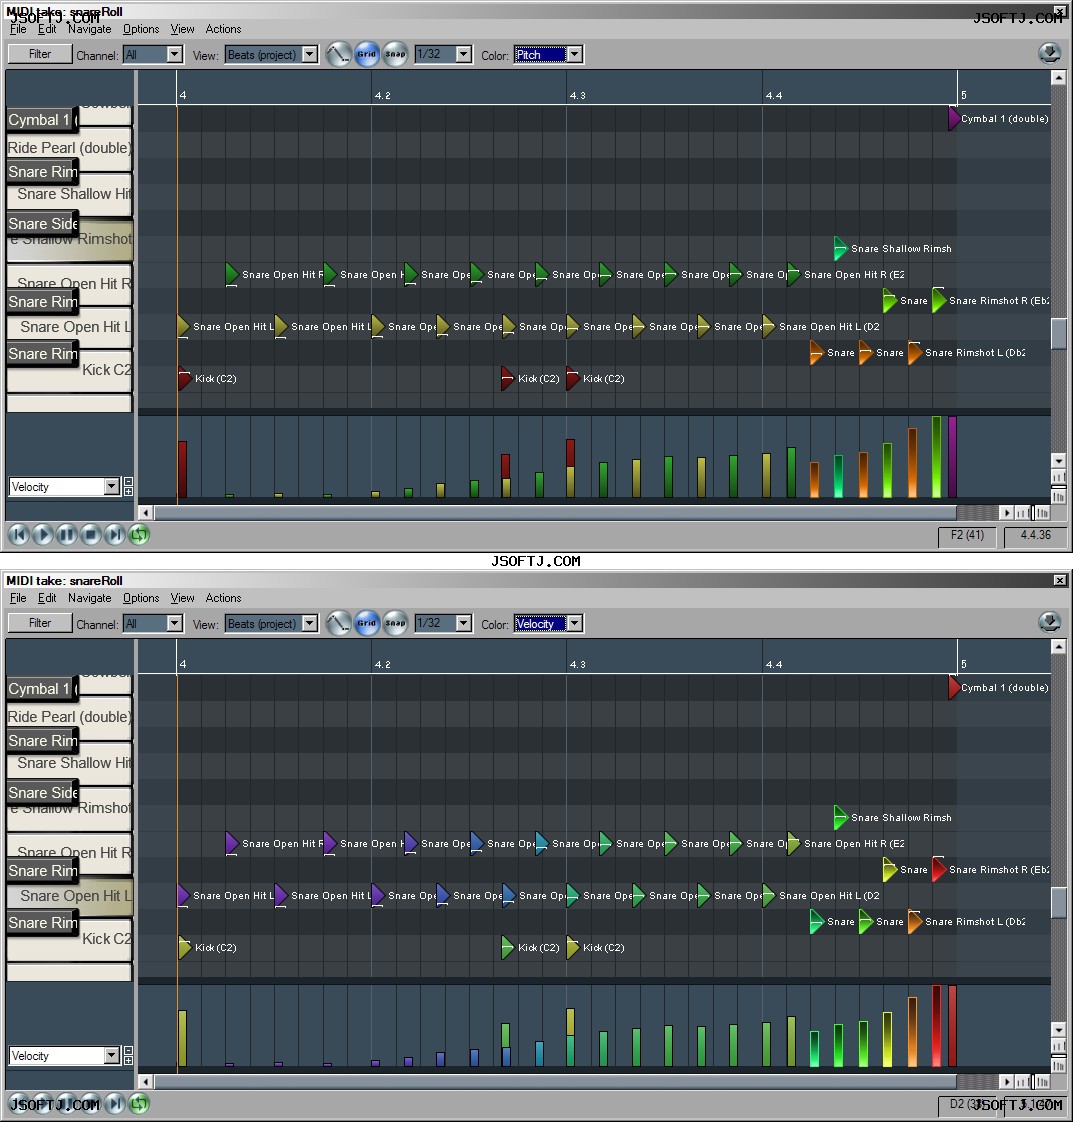Click the dock icon in the Pitch-colored editor
The height and width of the screenshot is (1122, 1073).
(x=1049, y=54)
